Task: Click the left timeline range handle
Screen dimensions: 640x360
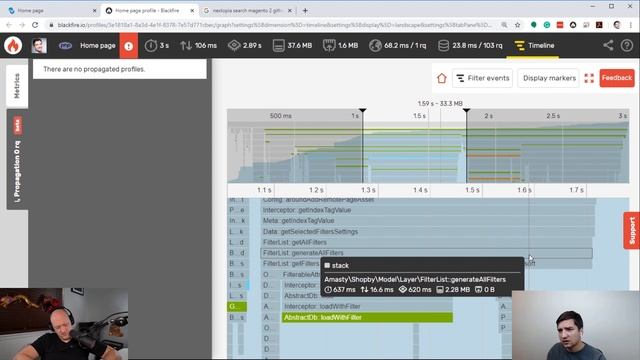Action: [x=362, y=111]
